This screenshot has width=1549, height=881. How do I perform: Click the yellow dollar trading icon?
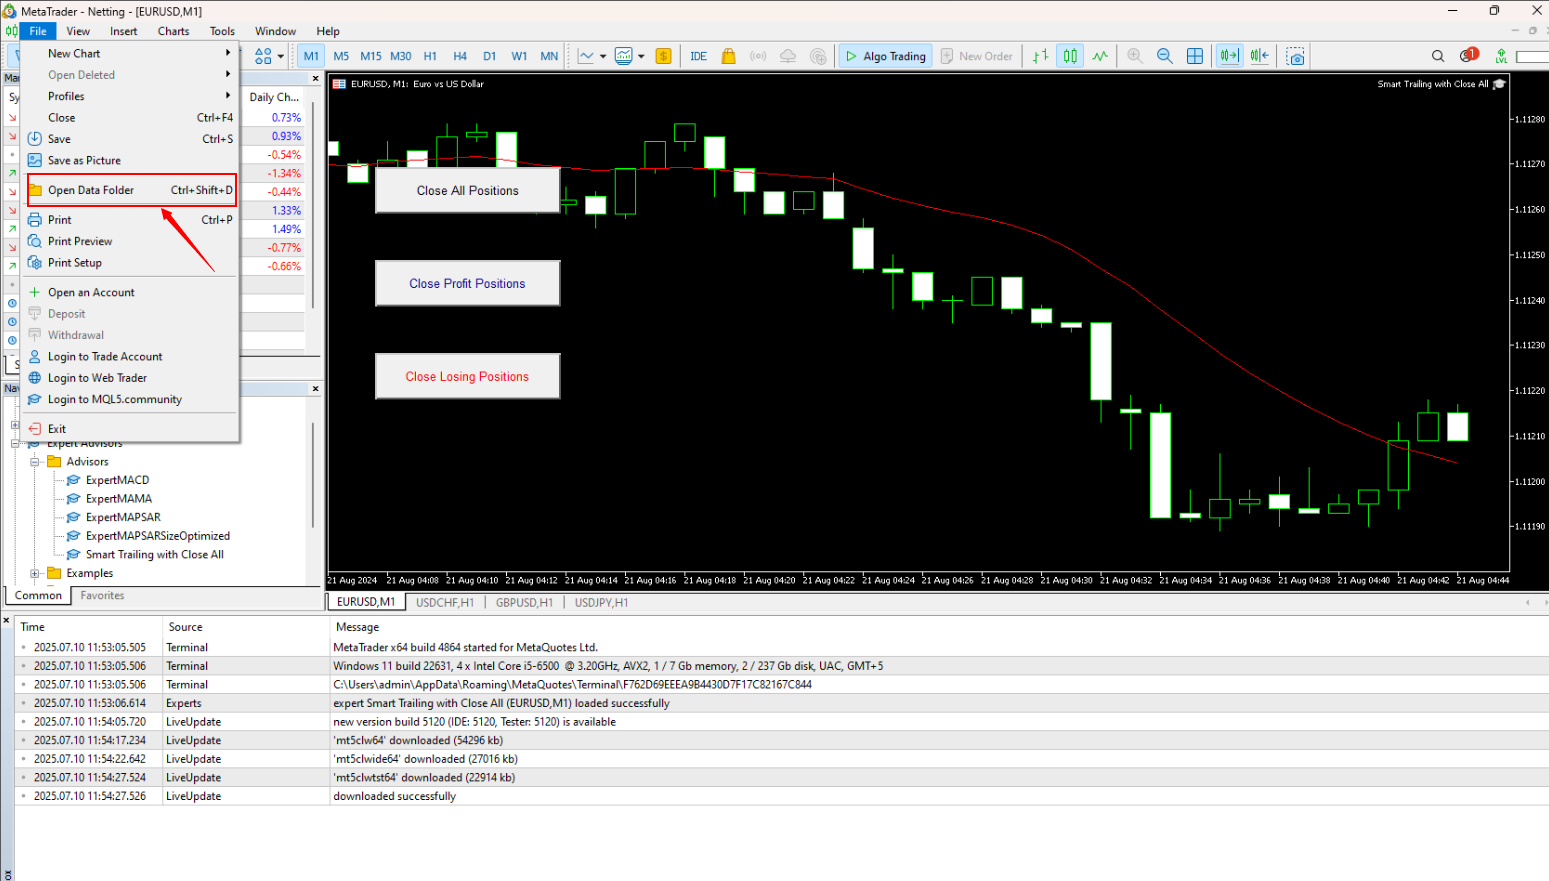coord(663,56)
